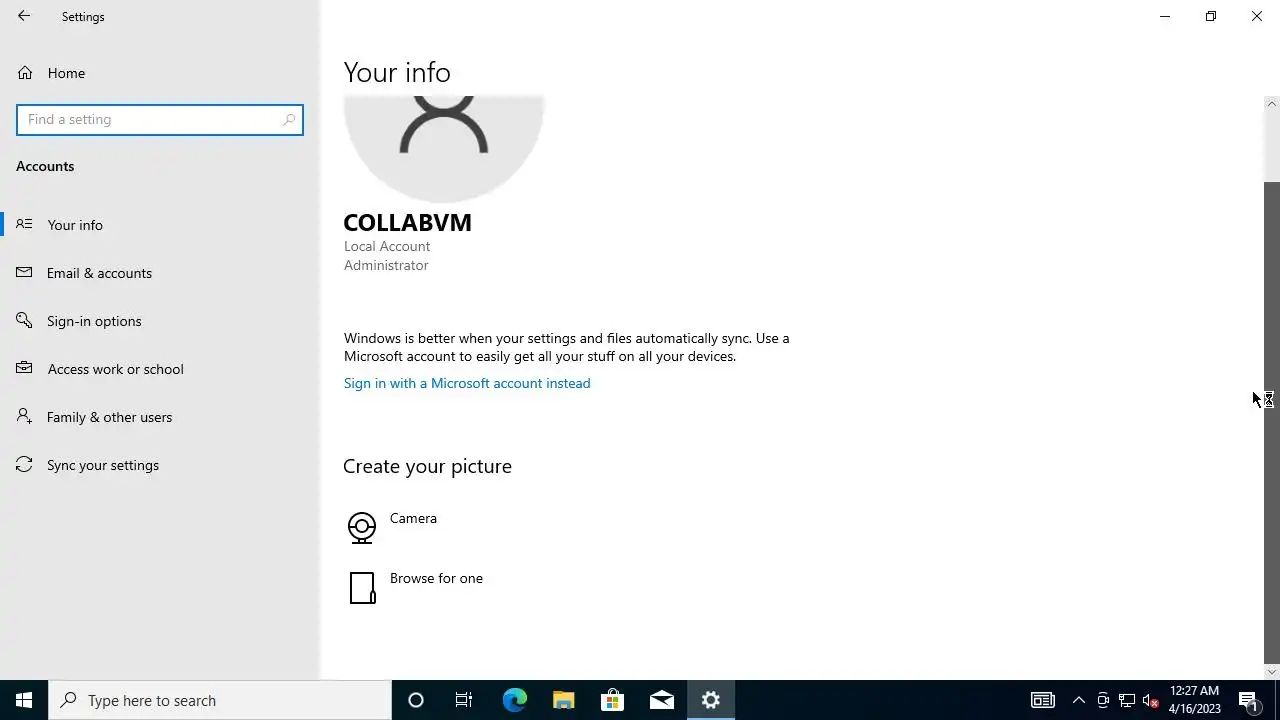Click the Home house icon
The width and height of the screenshot is (1280, 720).
tap(25, 72)
